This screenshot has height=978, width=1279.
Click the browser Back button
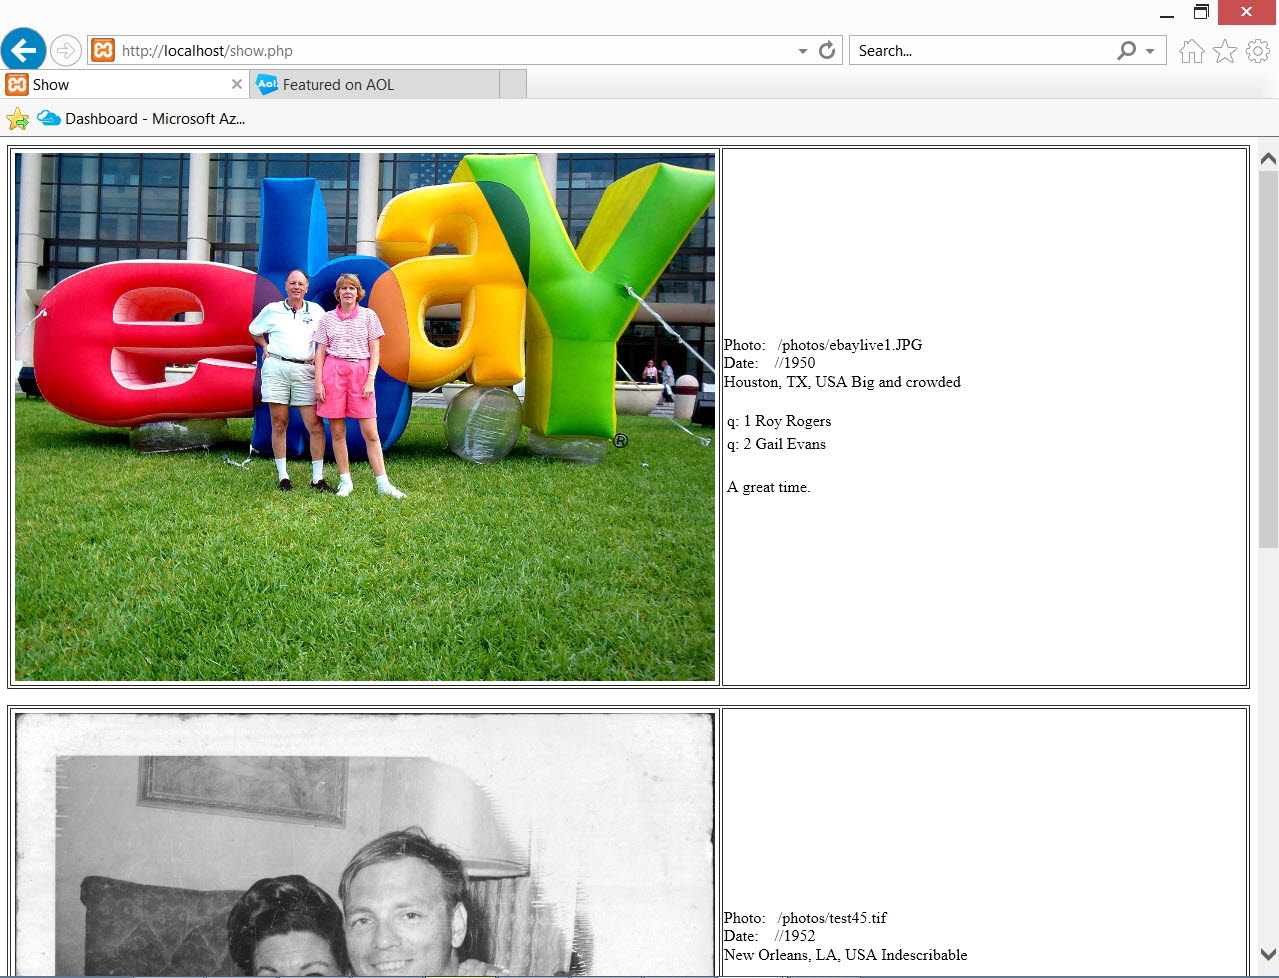24,50
